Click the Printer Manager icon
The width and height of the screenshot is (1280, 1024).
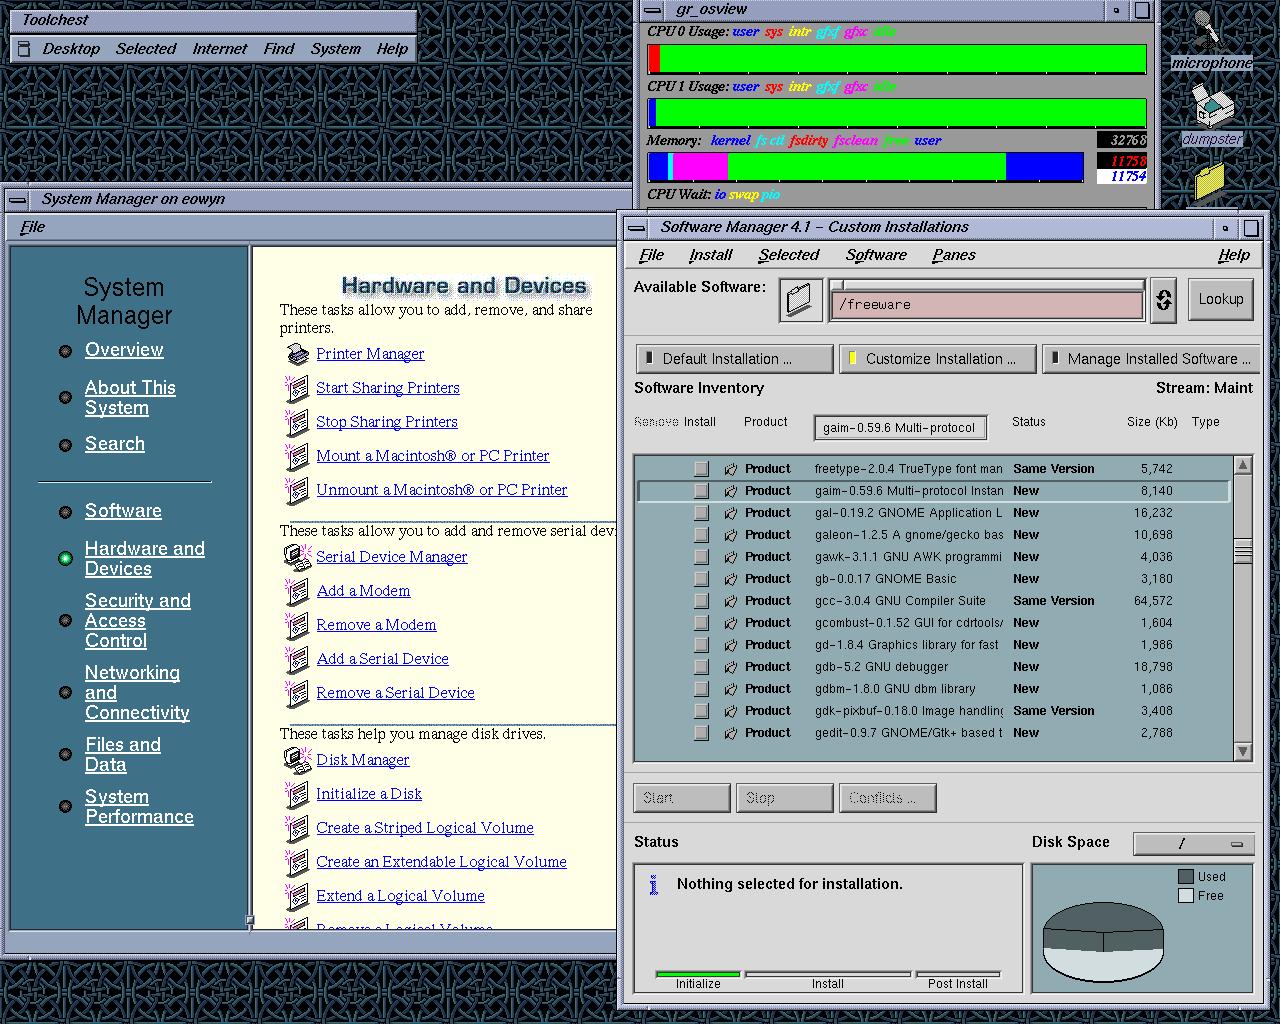tap(297, 354)
